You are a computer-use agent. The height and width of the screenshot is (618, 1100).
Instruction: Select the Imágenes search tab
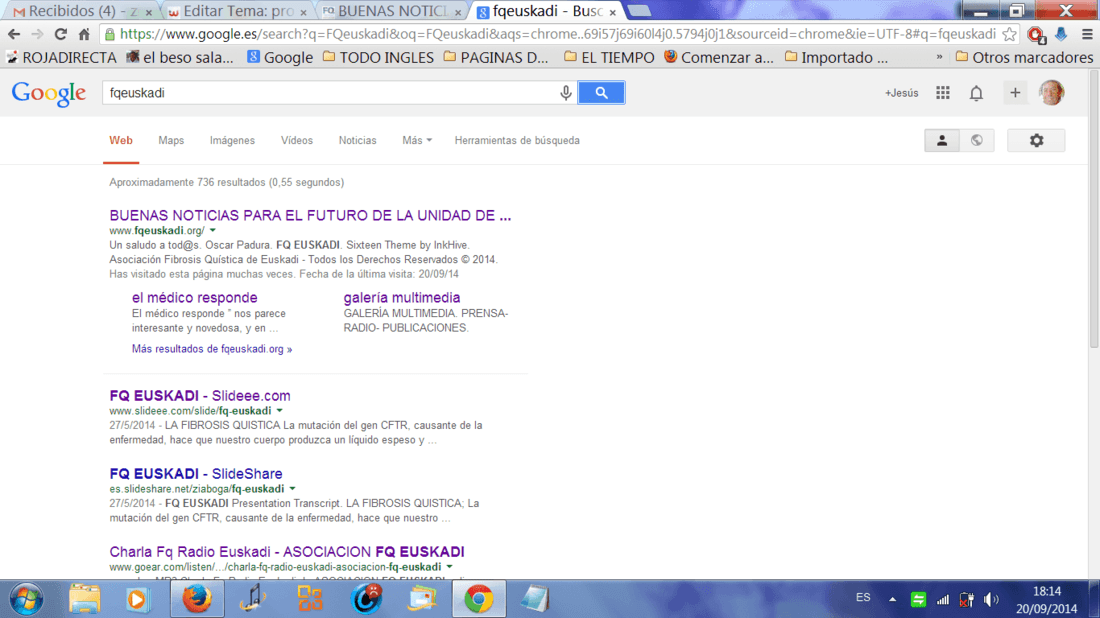(x=232, y=140)
